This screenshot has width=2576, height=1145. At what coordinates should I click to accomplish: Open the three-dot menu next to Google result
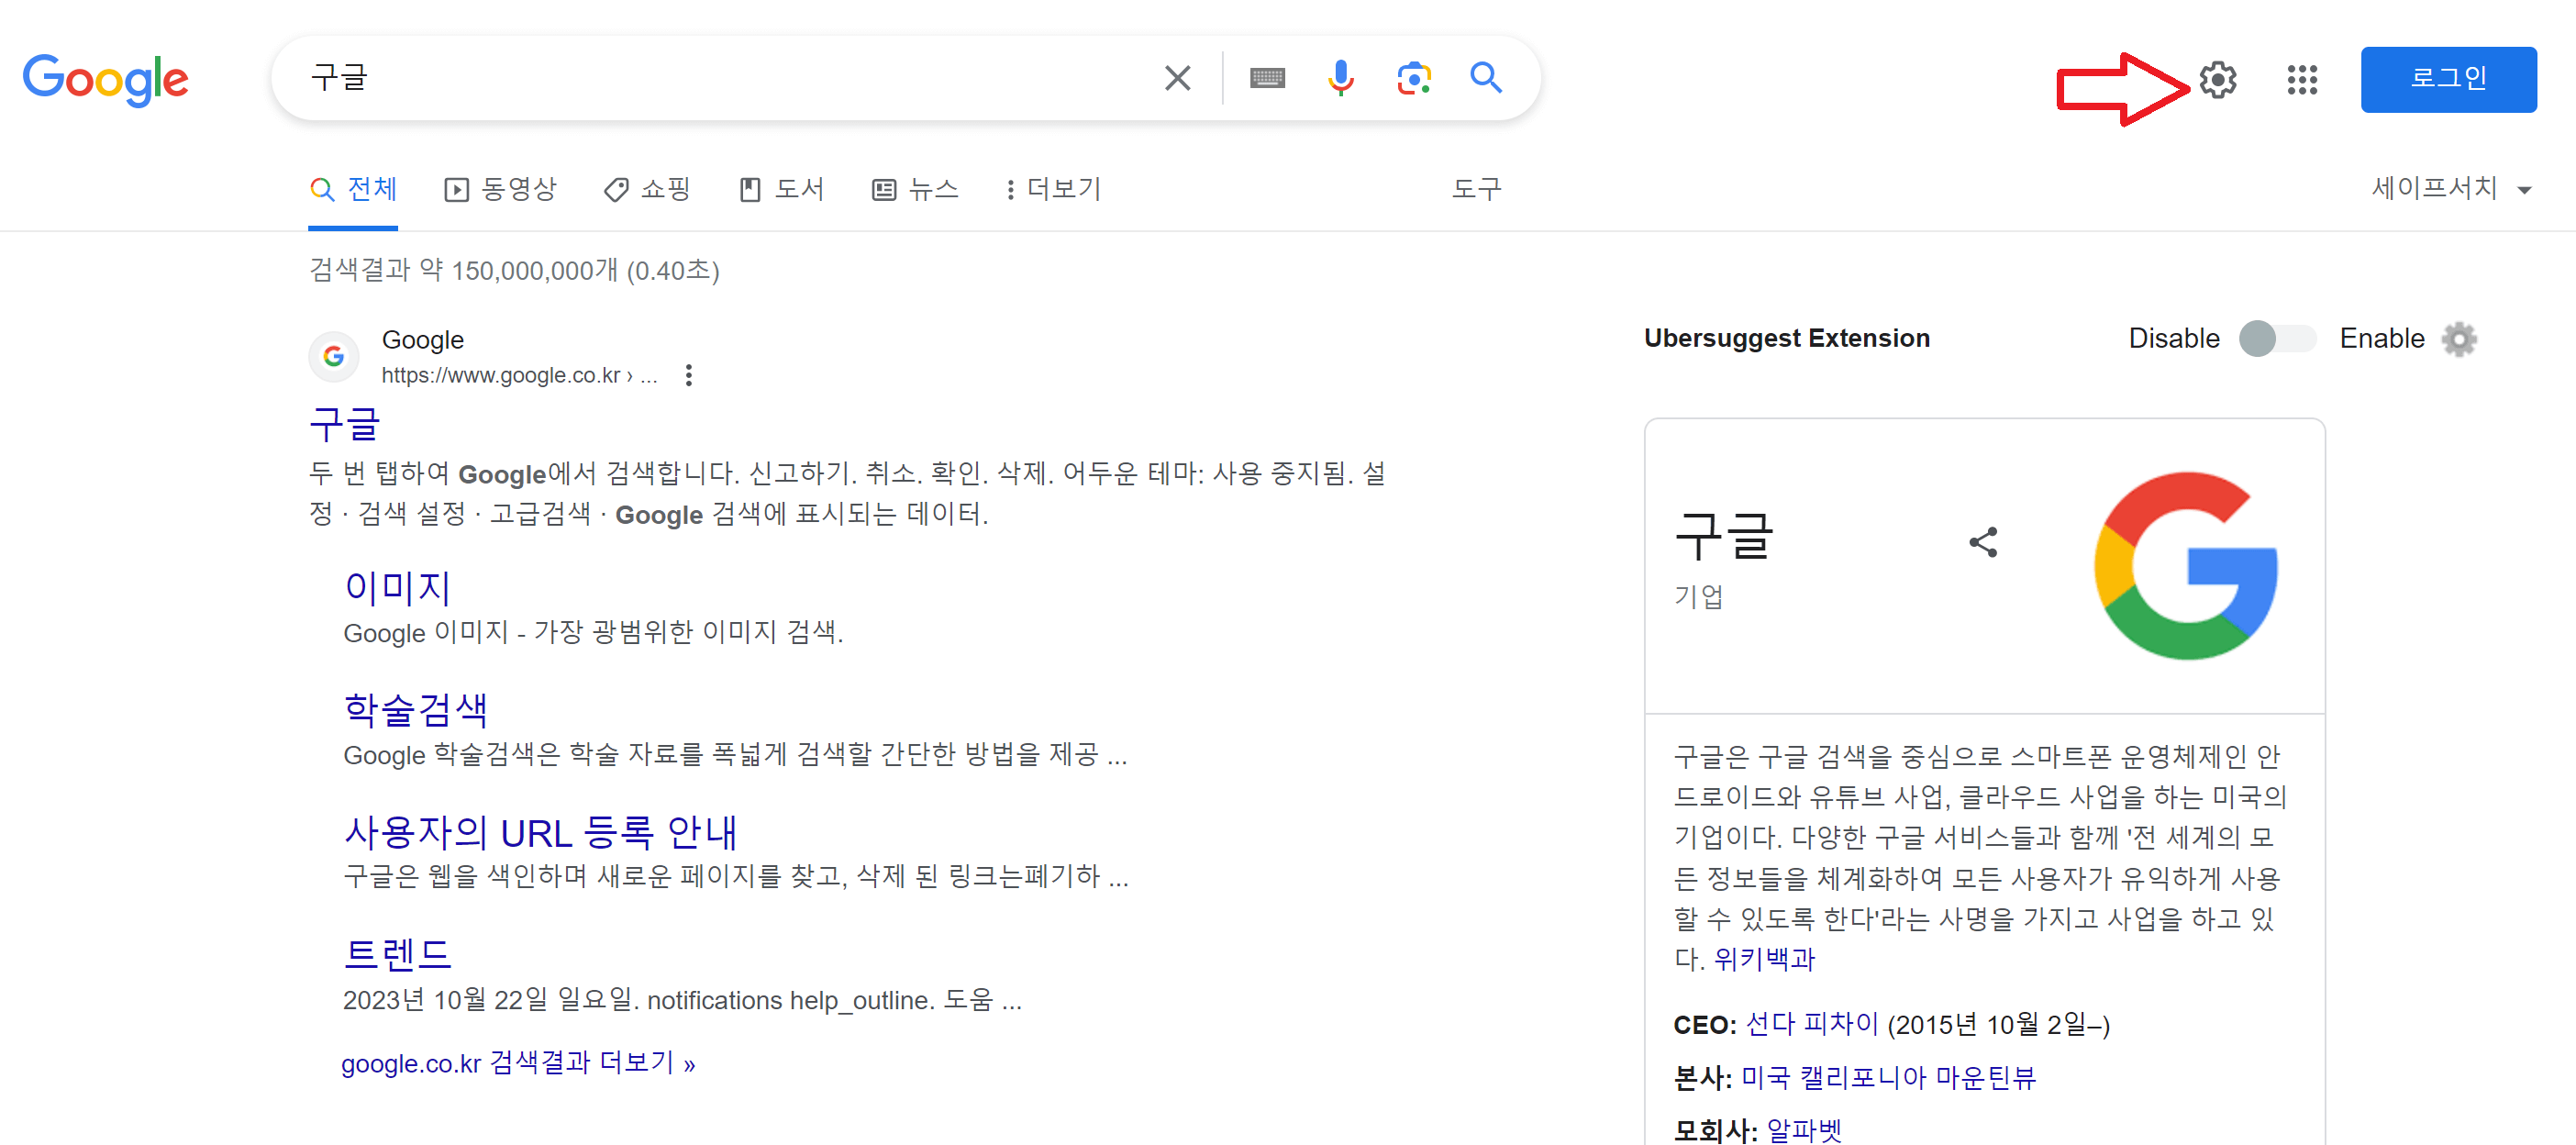(x=689, y=376)
